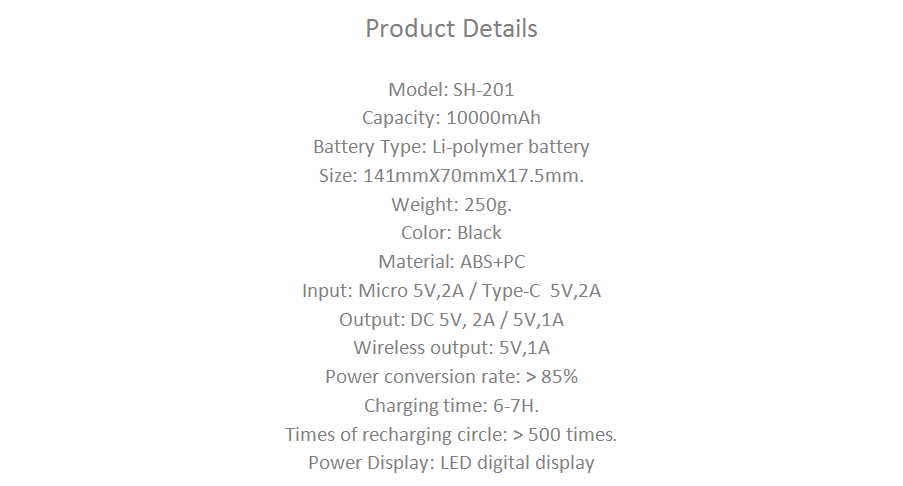The height and width of the screenshot is (486, 903).
Task: Click the 85% value
Action: [x=559, y=377]
